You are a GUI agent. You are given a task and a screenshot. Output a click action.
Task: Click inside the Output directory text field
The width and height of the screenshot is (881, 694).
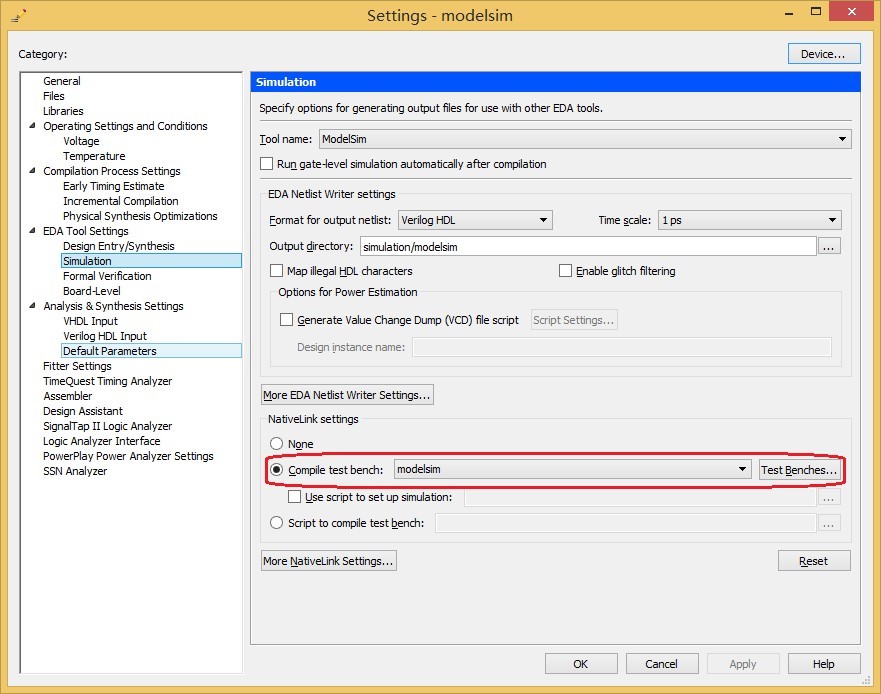pyautogui.click(x=588, y=246)
